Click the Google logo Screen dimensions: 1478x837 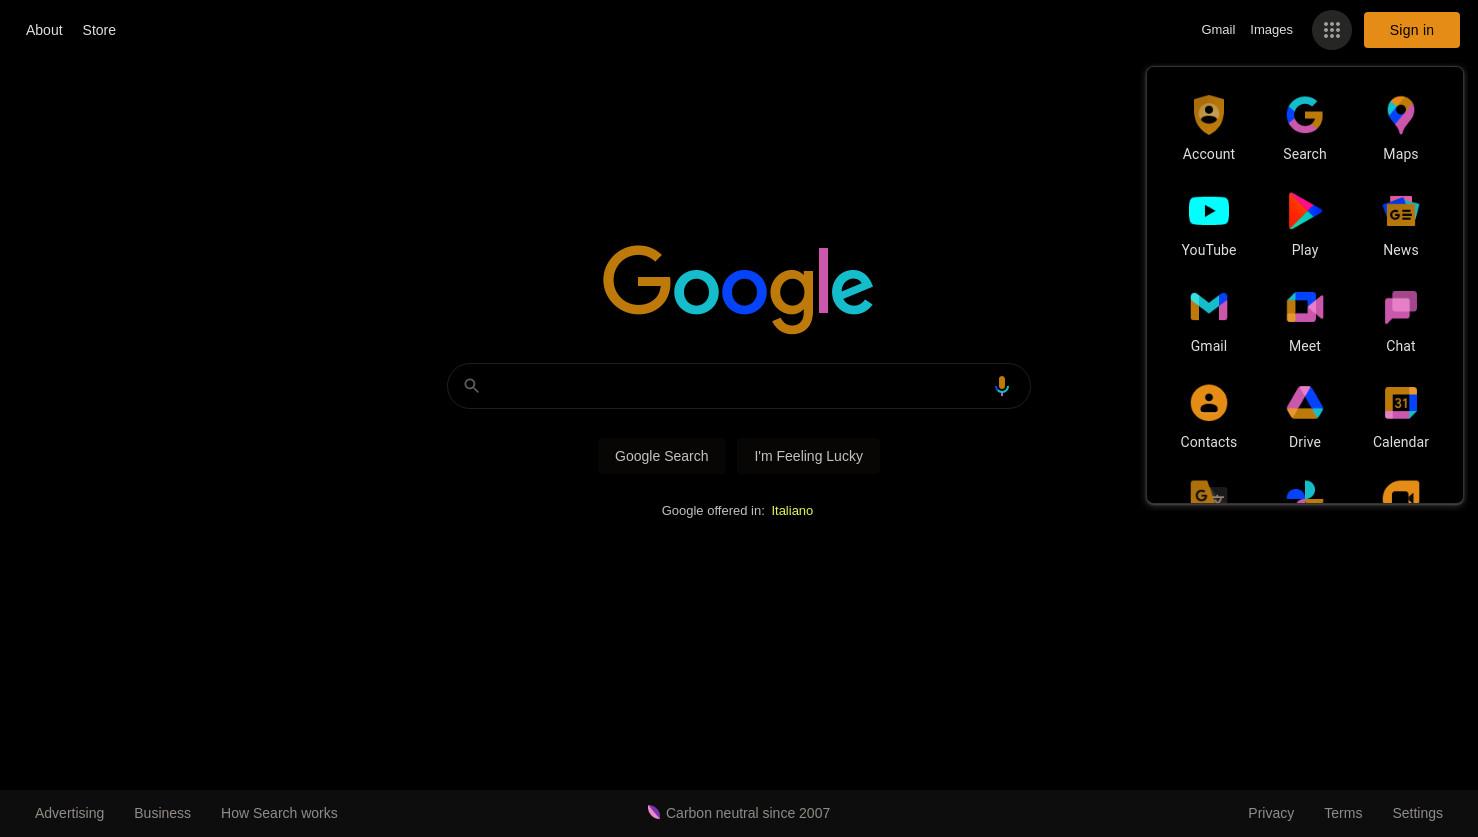738,289
